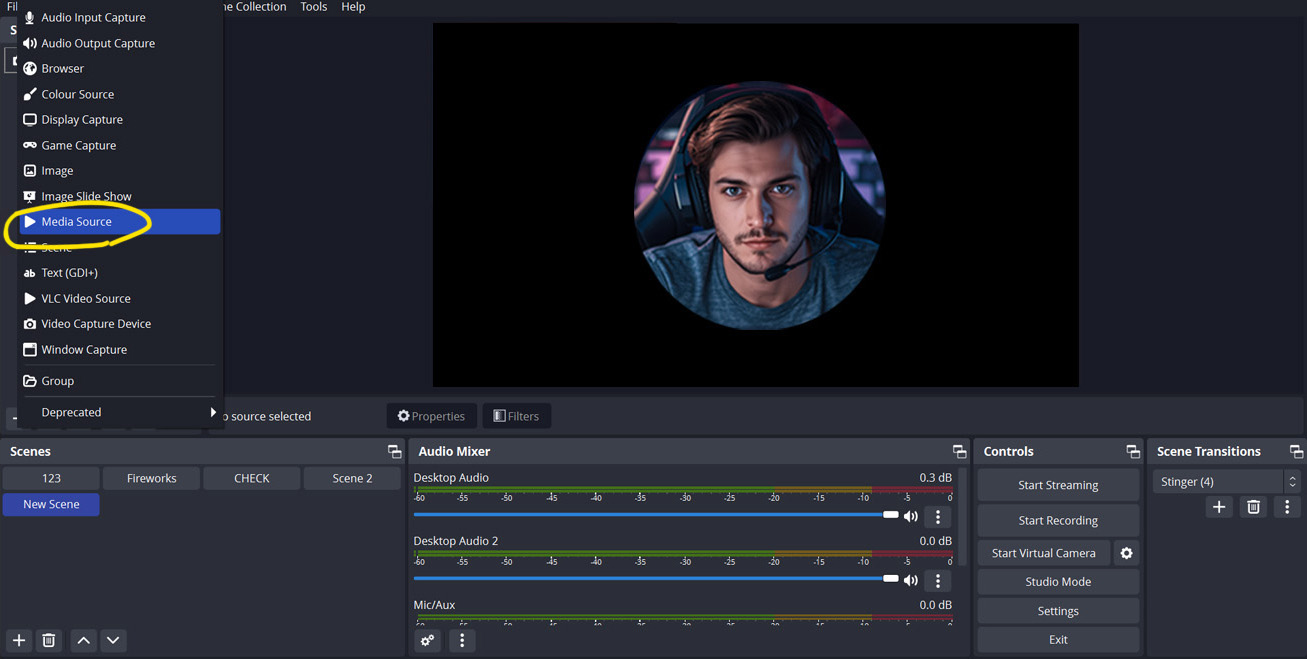Add a new scene with plus icon
This screenshot has width=1307, height=659.
19,640
